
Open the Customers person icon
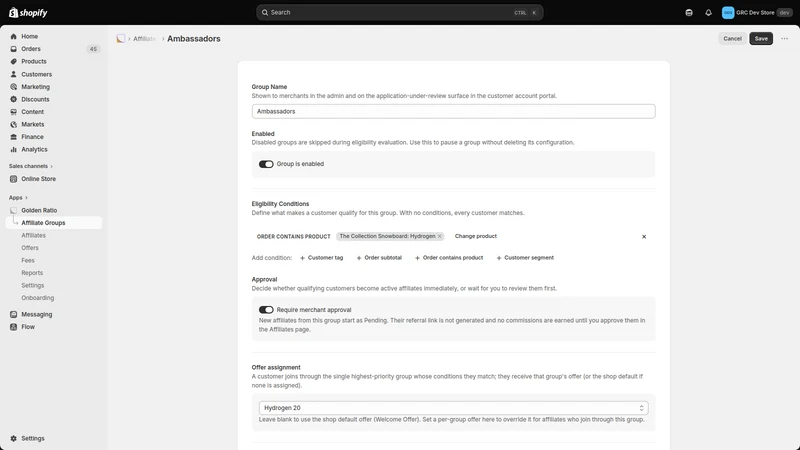[13, 74]
